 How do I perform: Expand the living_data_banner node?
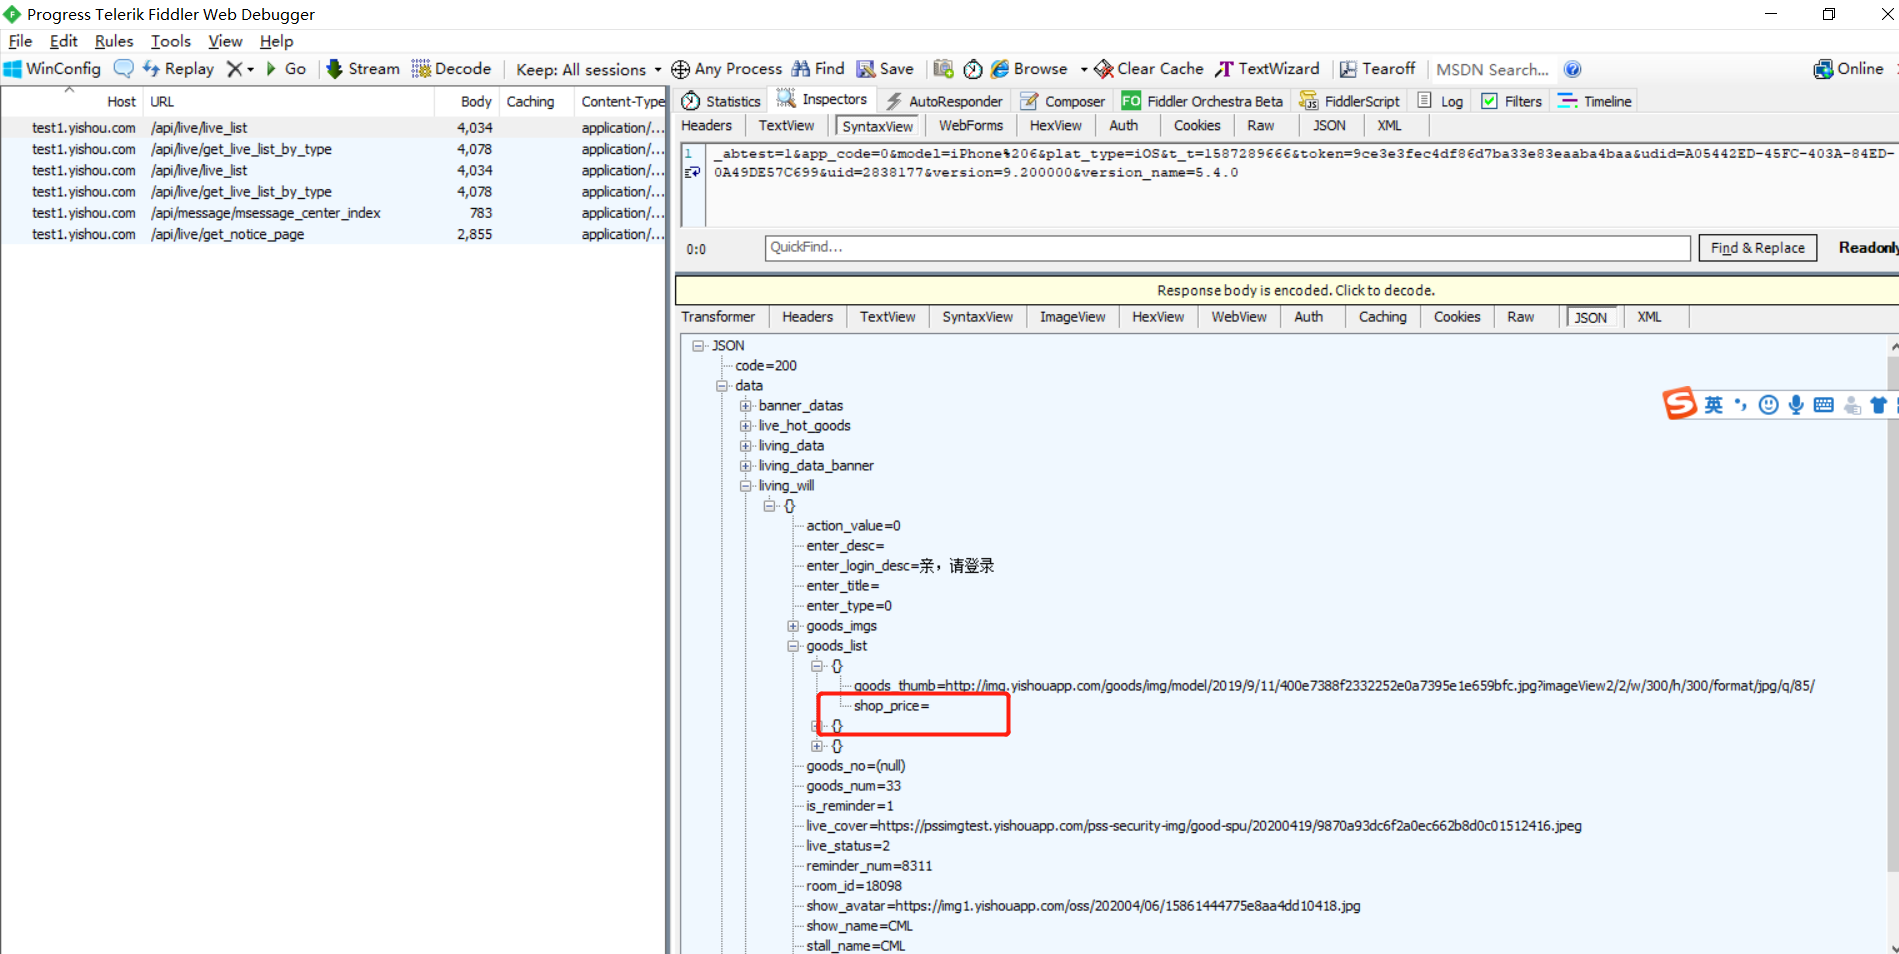tap(746, 466)
